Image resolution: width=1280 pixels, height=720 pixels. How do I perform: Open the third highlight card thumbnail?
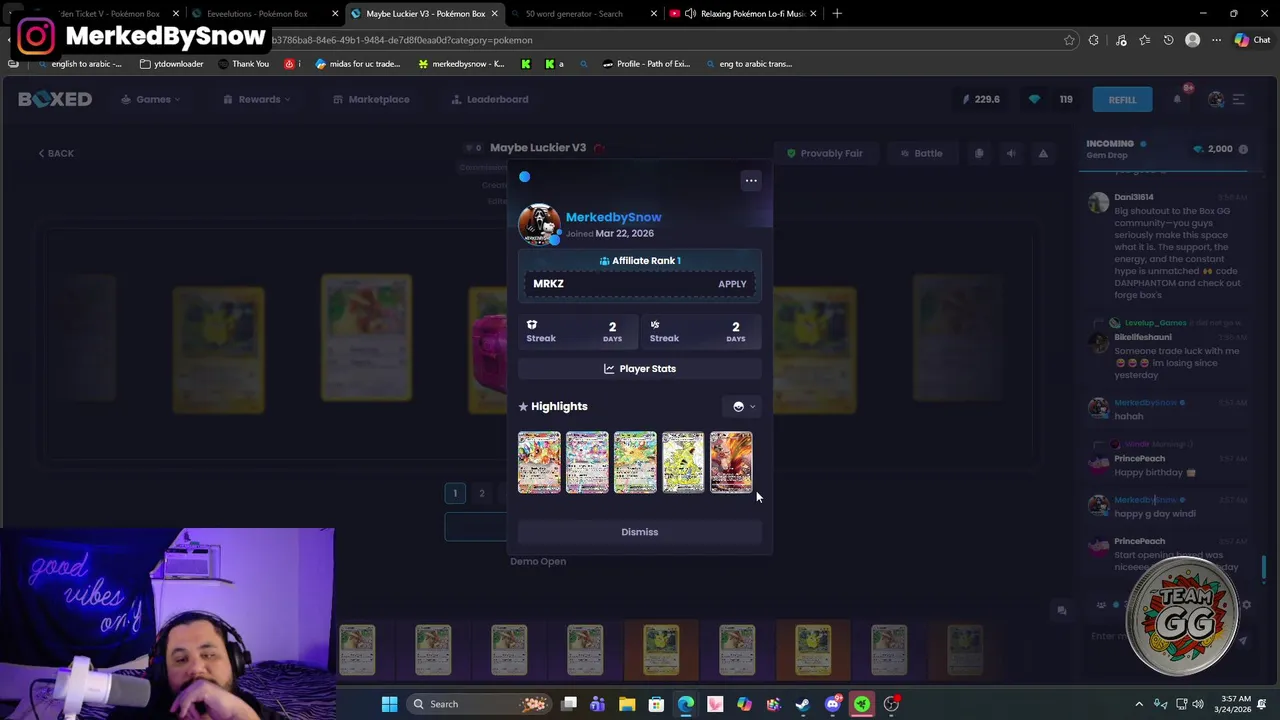(635, 462)
